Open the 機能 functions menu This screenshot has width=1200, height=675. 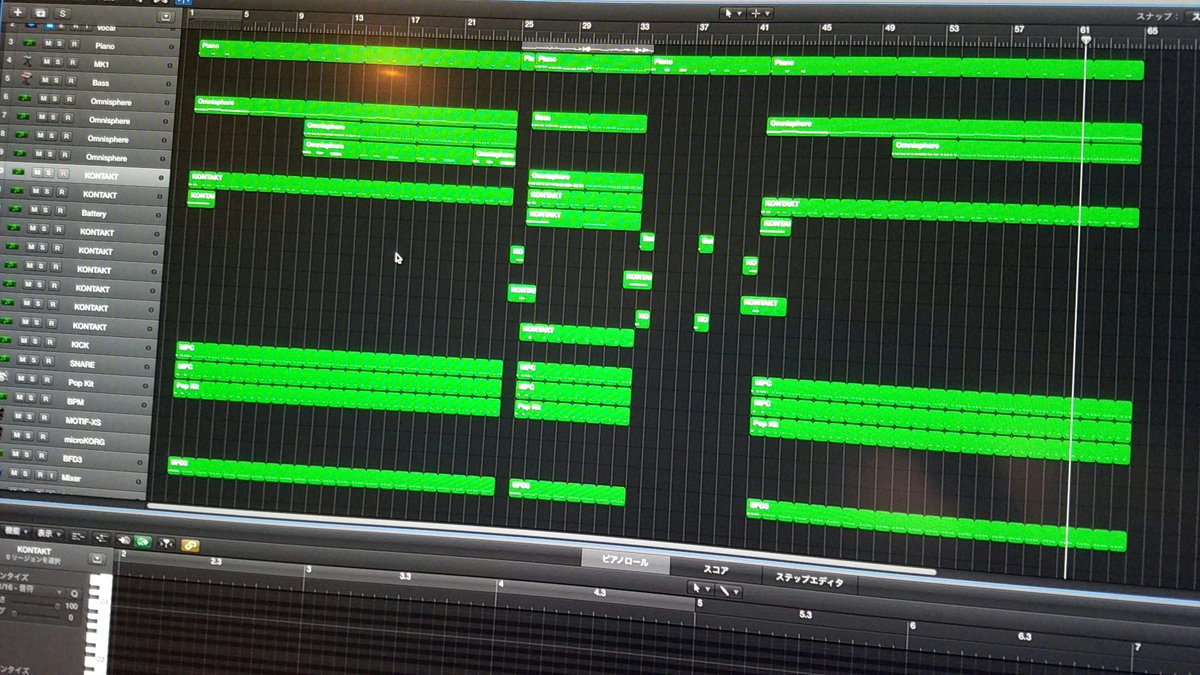[x=15, y=531]
